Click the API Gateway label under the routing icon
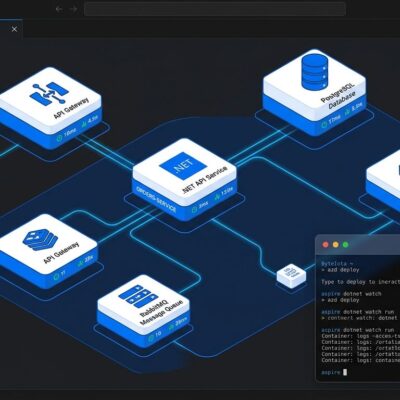The height and width of the screenshot is (400, 400). [x=71, y=108]
